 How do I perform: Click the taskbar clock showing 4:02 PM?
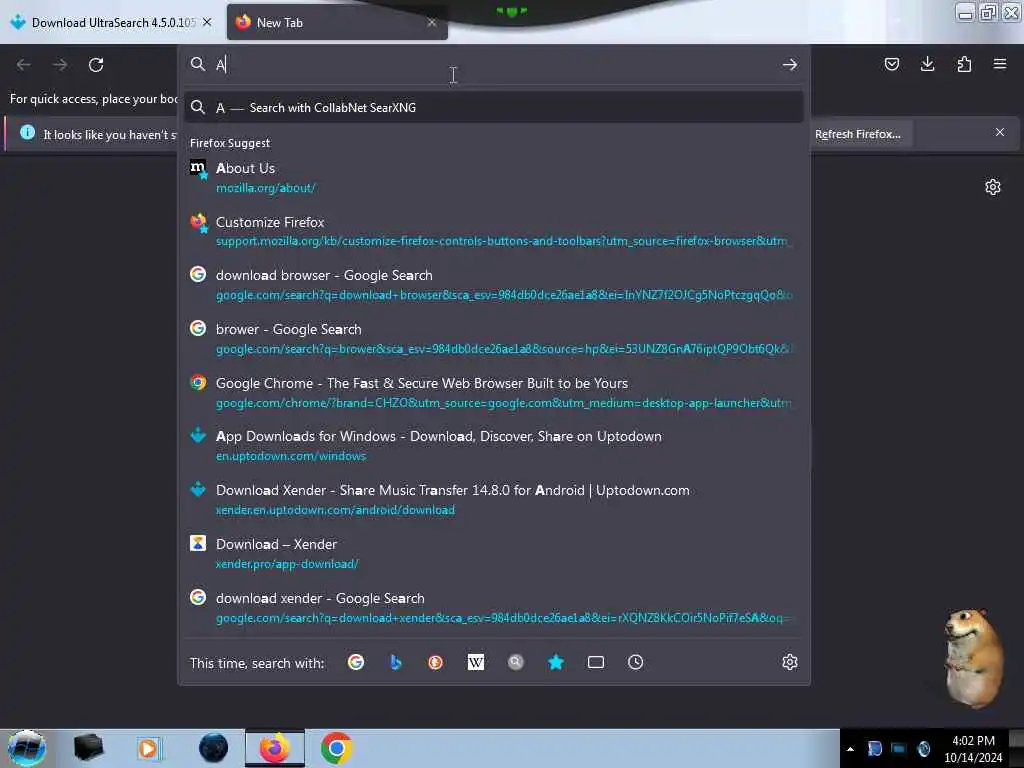pyautogui.click(x=973, y=749)
